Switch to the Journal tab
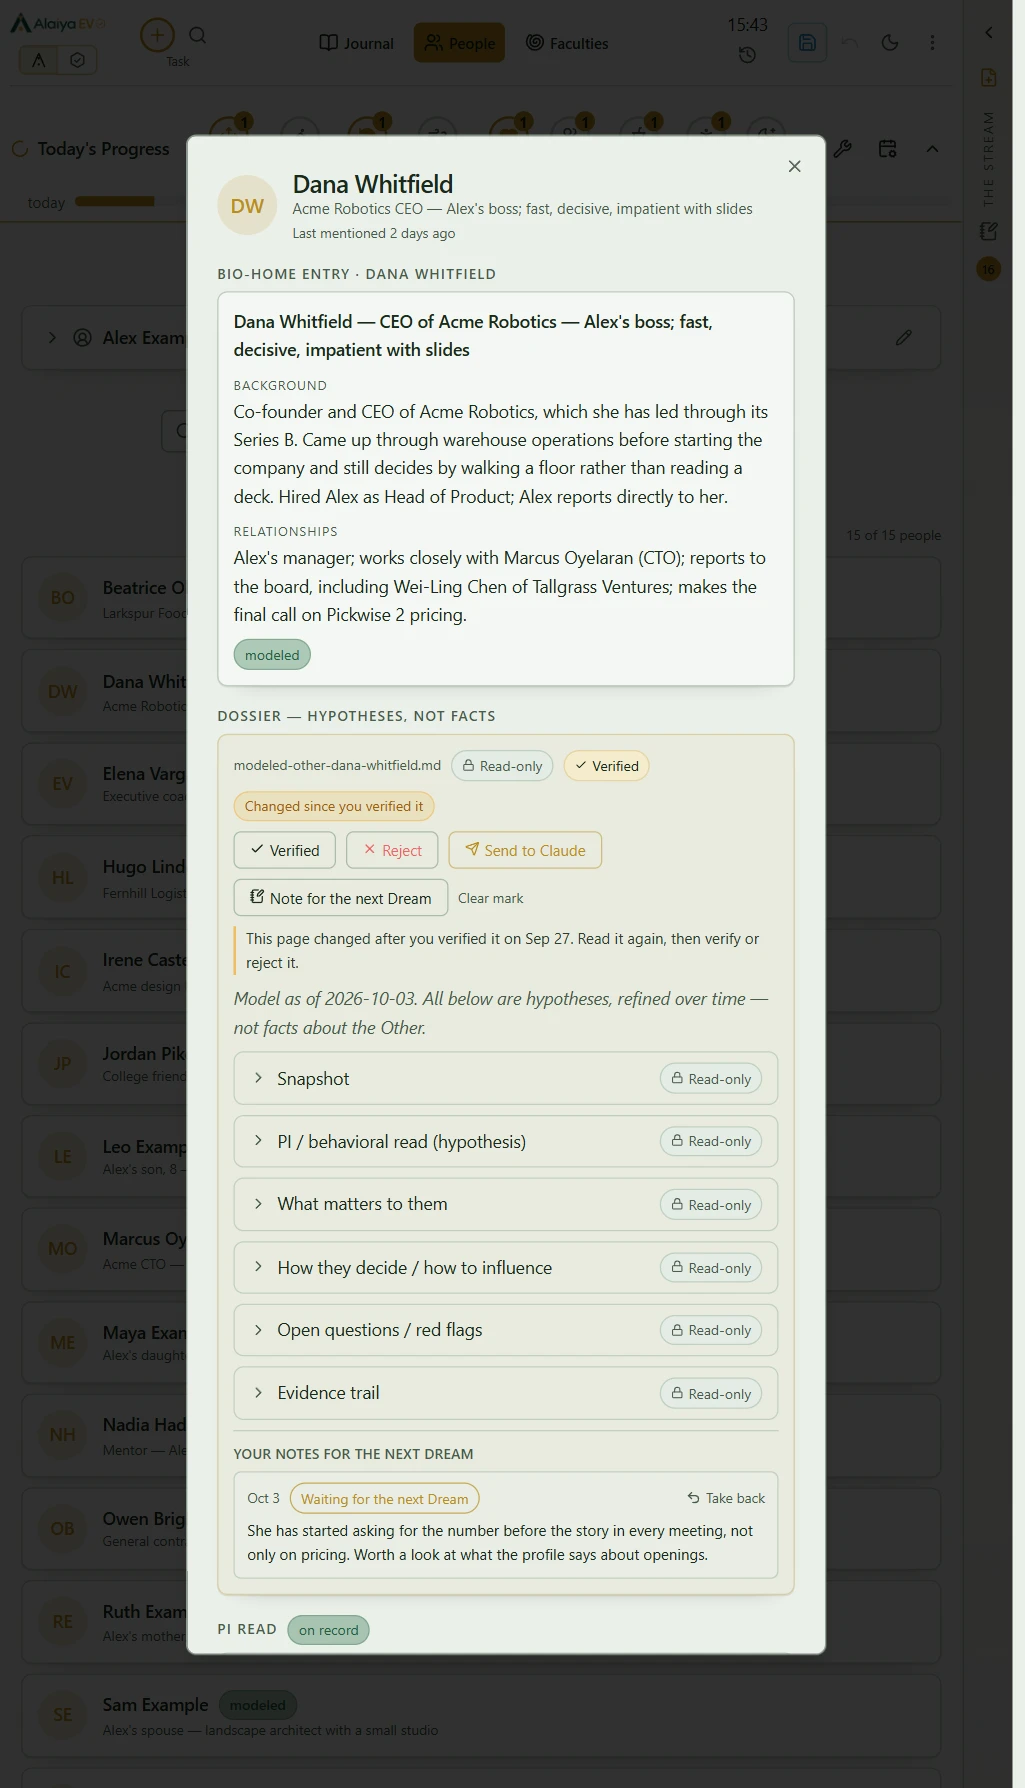1025x1788 pixels. pos(356,43)
